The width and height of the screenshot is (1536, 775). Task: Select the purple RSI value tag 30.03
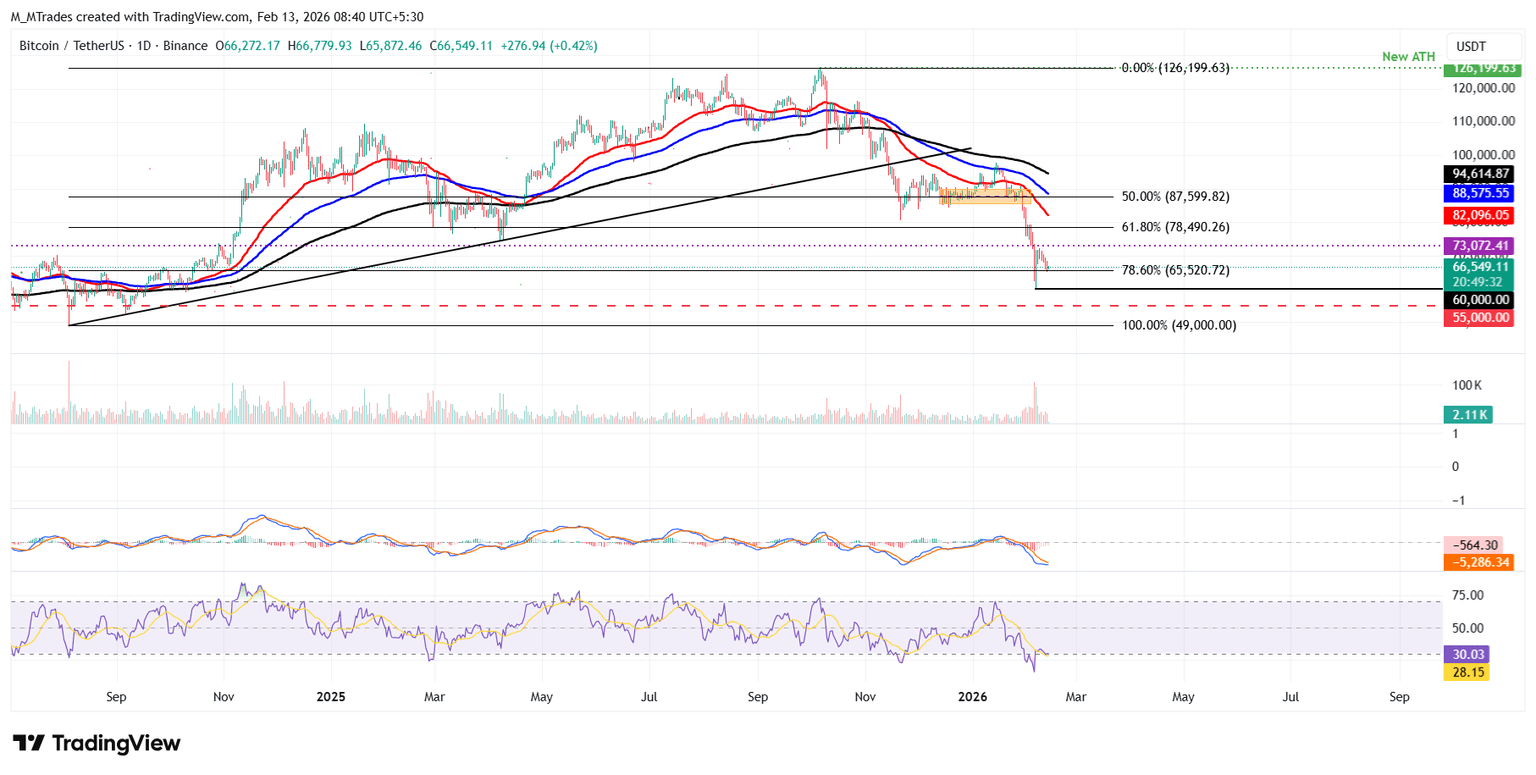[1467, 654]
